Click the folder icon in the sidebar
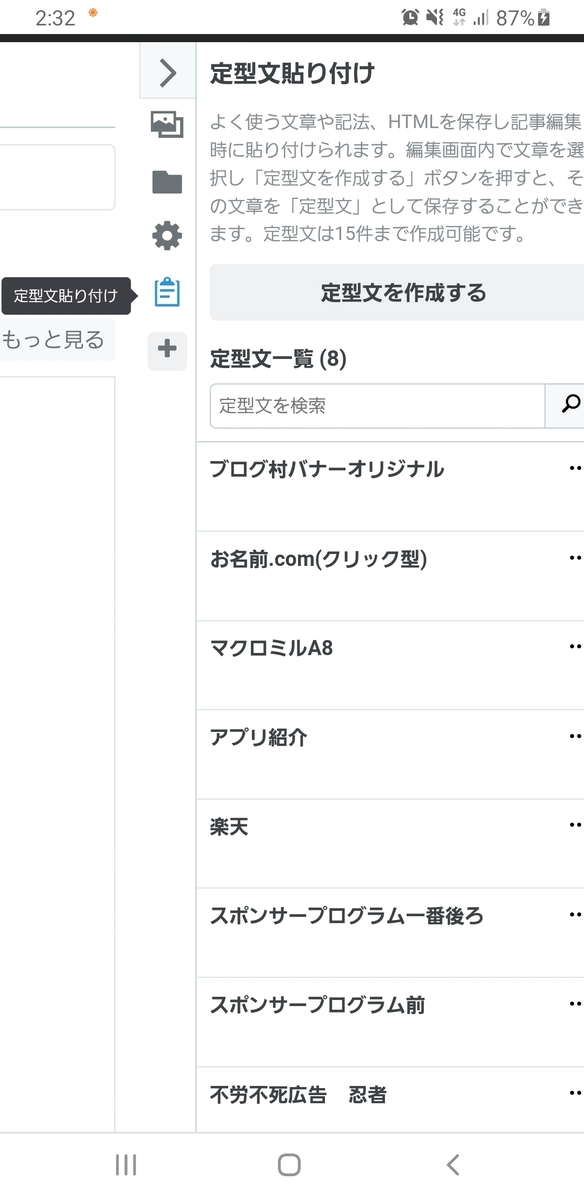This screenshot has height=1200, width=584. pos(167,180)
